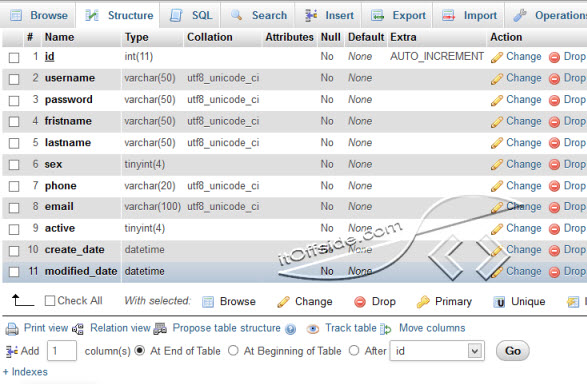Click the Relation view icon
Screen dimensions: 587x384
(78, 329)
